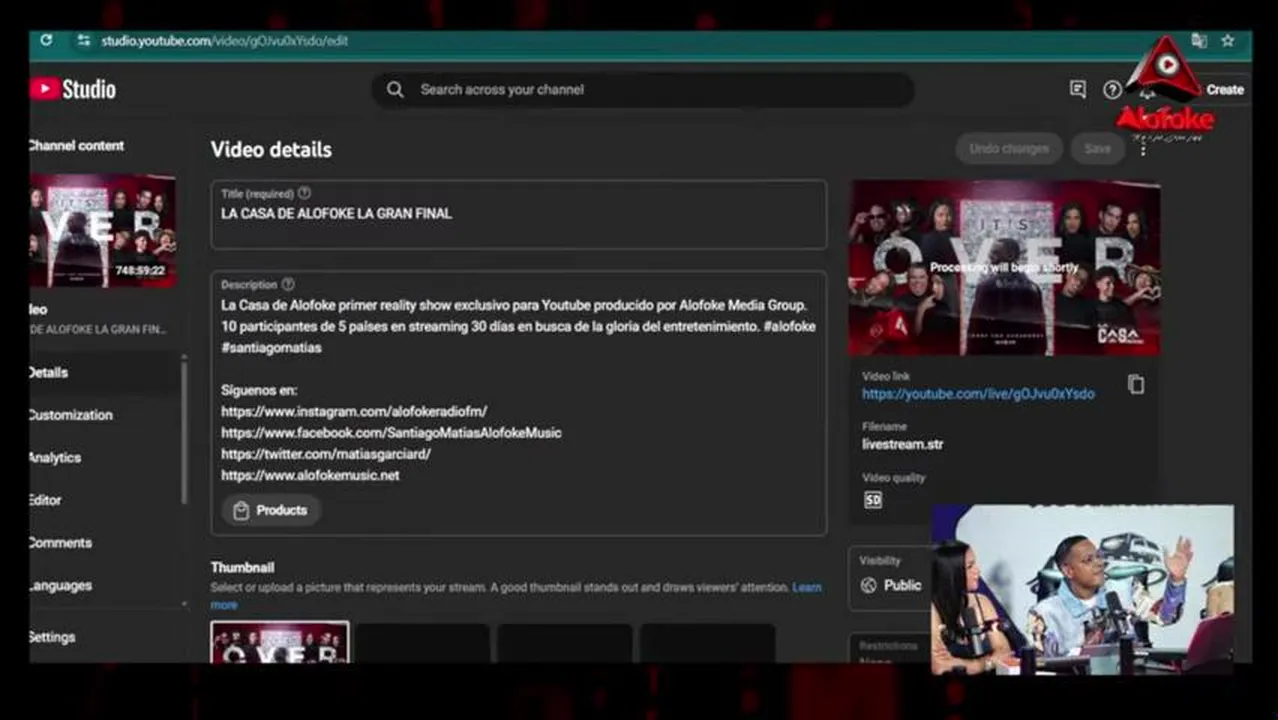Click the Restrictions label
Image resolution: width=1278 pixels, height=720 pixels.
tap(888, 647)
